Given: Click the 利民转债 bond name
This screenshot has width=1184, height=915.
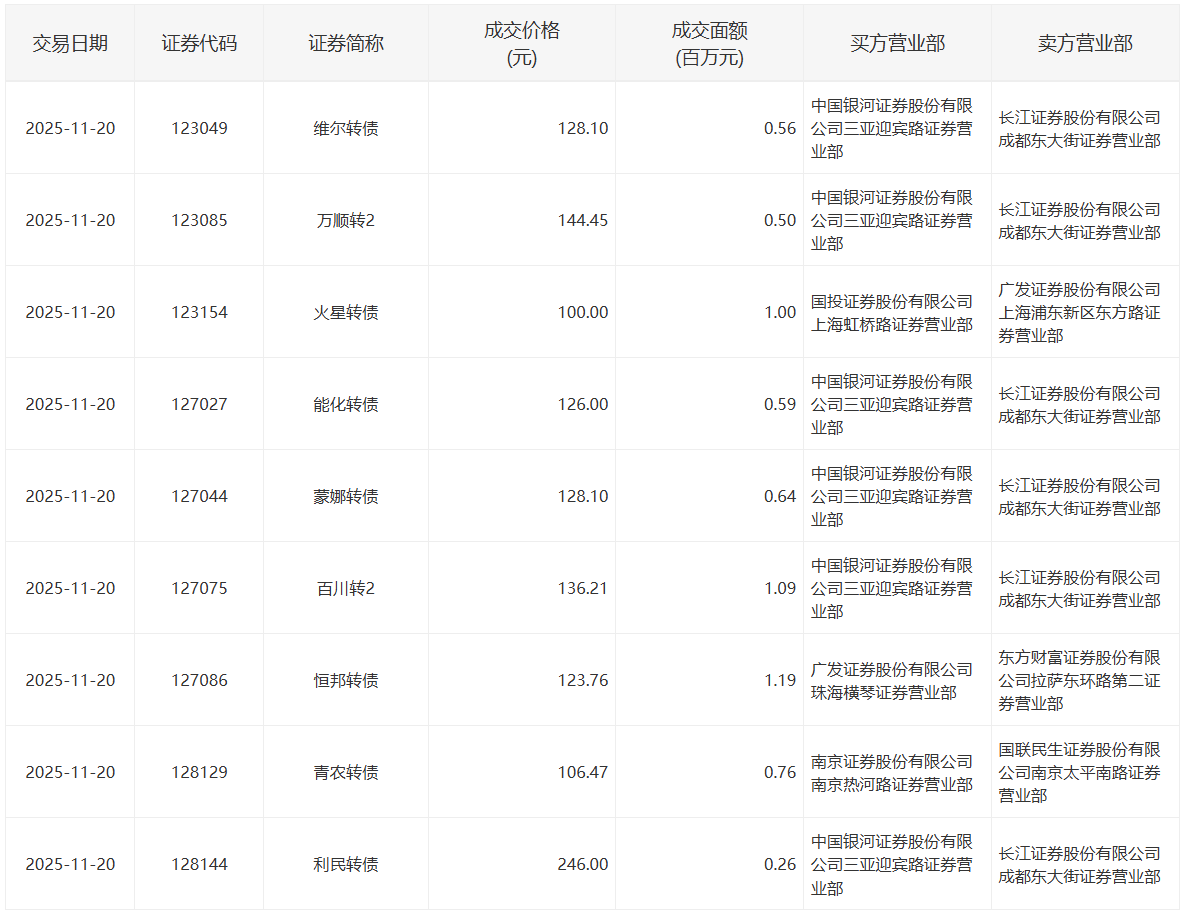Looking at the screenshot, I should coord(345,865).
